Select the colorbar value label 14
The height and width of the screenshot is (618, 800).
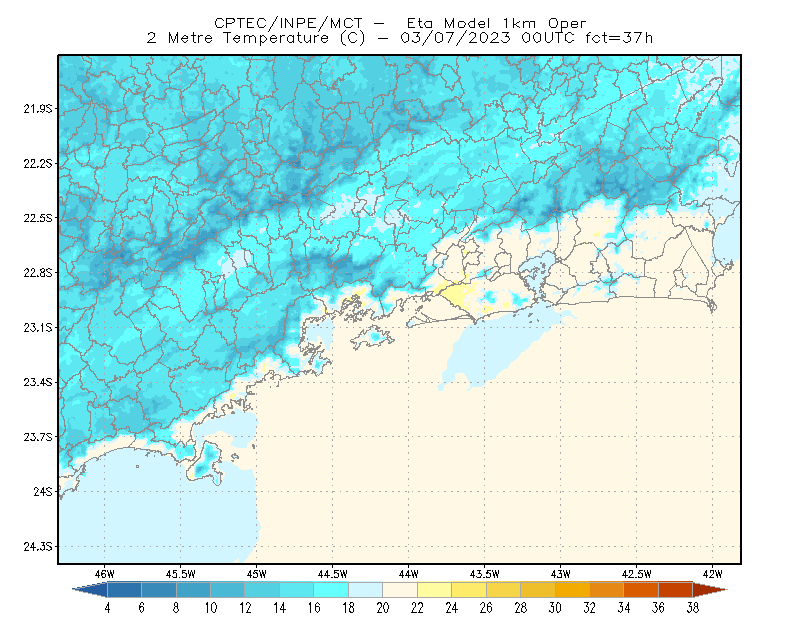click(280, 608)
